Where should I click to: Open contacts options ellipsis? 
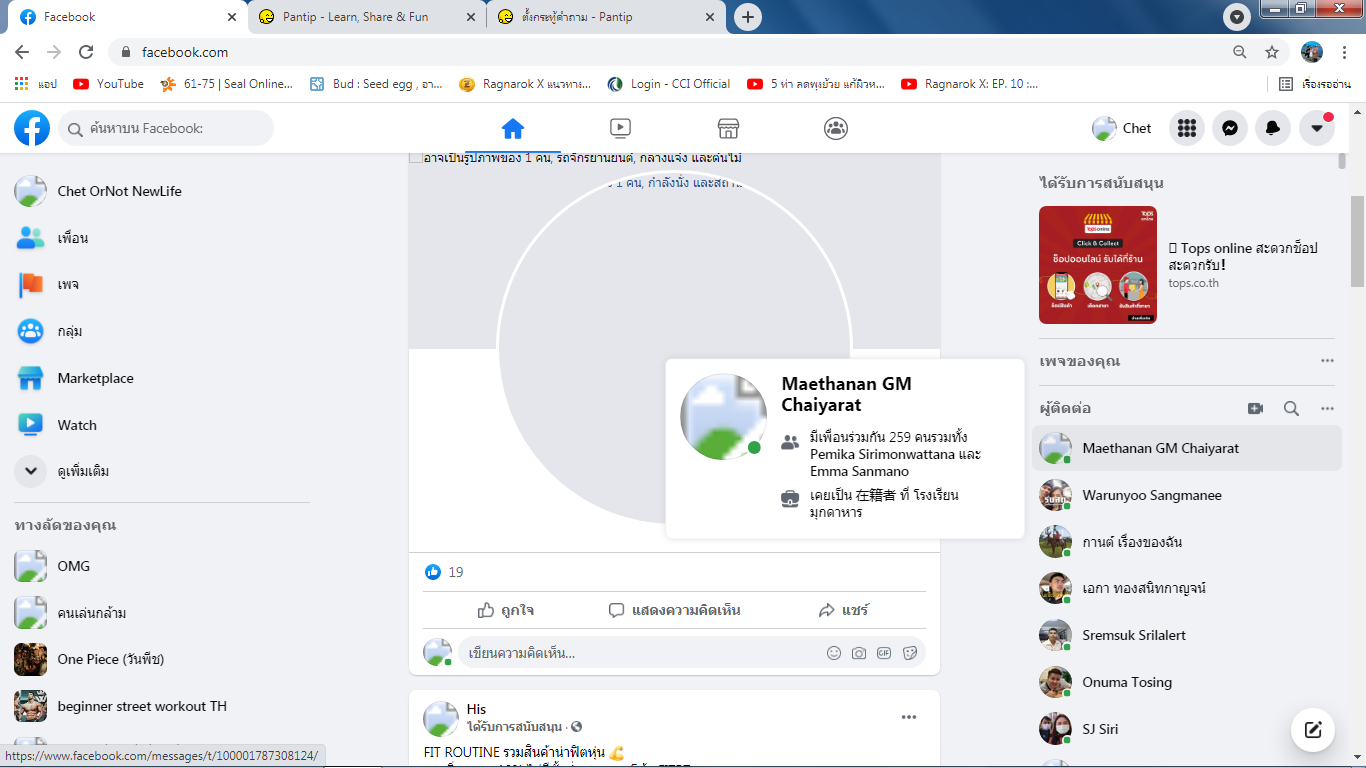click(x=1327, y=408)
